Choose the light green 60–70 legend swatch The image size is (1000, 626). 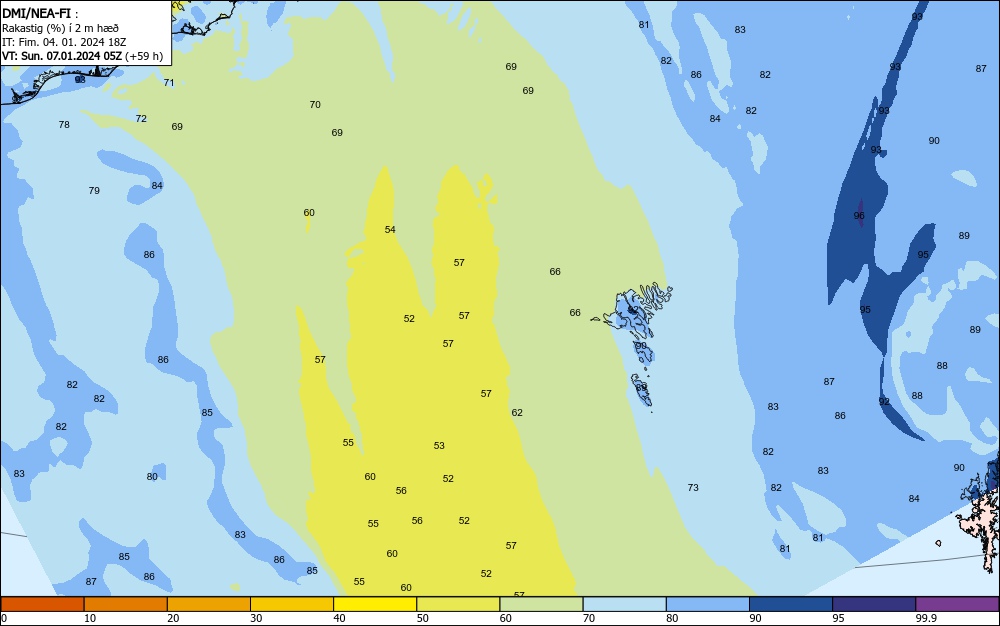541,604
